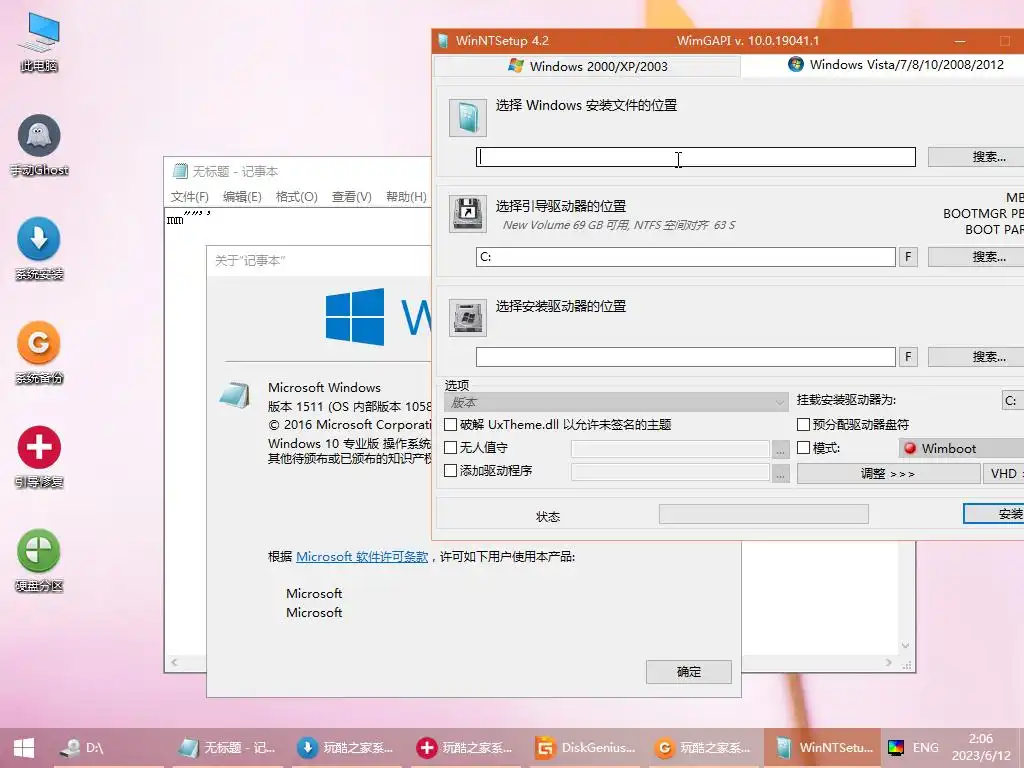Click Notepad's vertical scrollbar down arrow
Screen dimensions: 1024x768
(x=905, y=645)
